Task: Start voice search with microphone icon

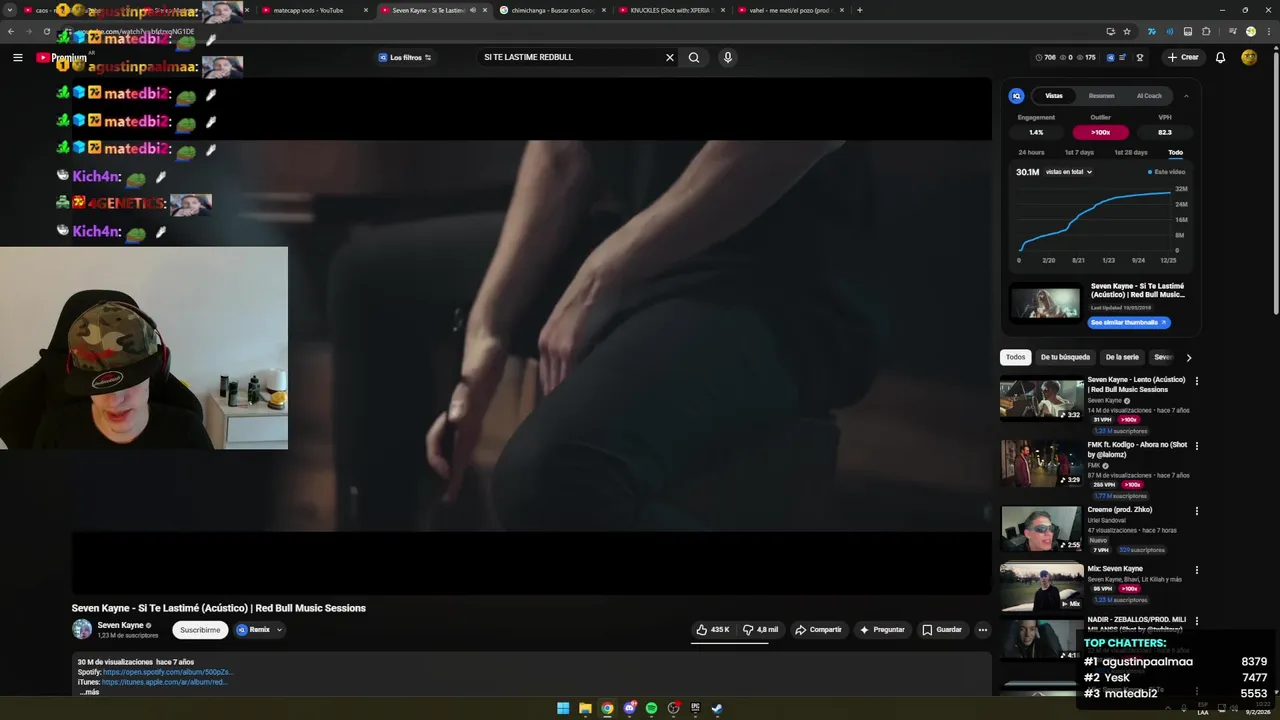Action: (728, 58)
